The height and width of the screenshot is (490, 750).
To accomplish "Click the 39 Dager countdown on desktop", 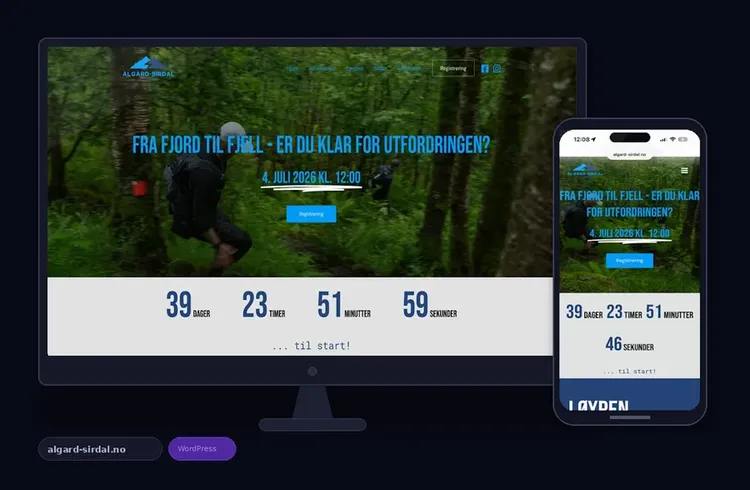I will pos(188,305).
